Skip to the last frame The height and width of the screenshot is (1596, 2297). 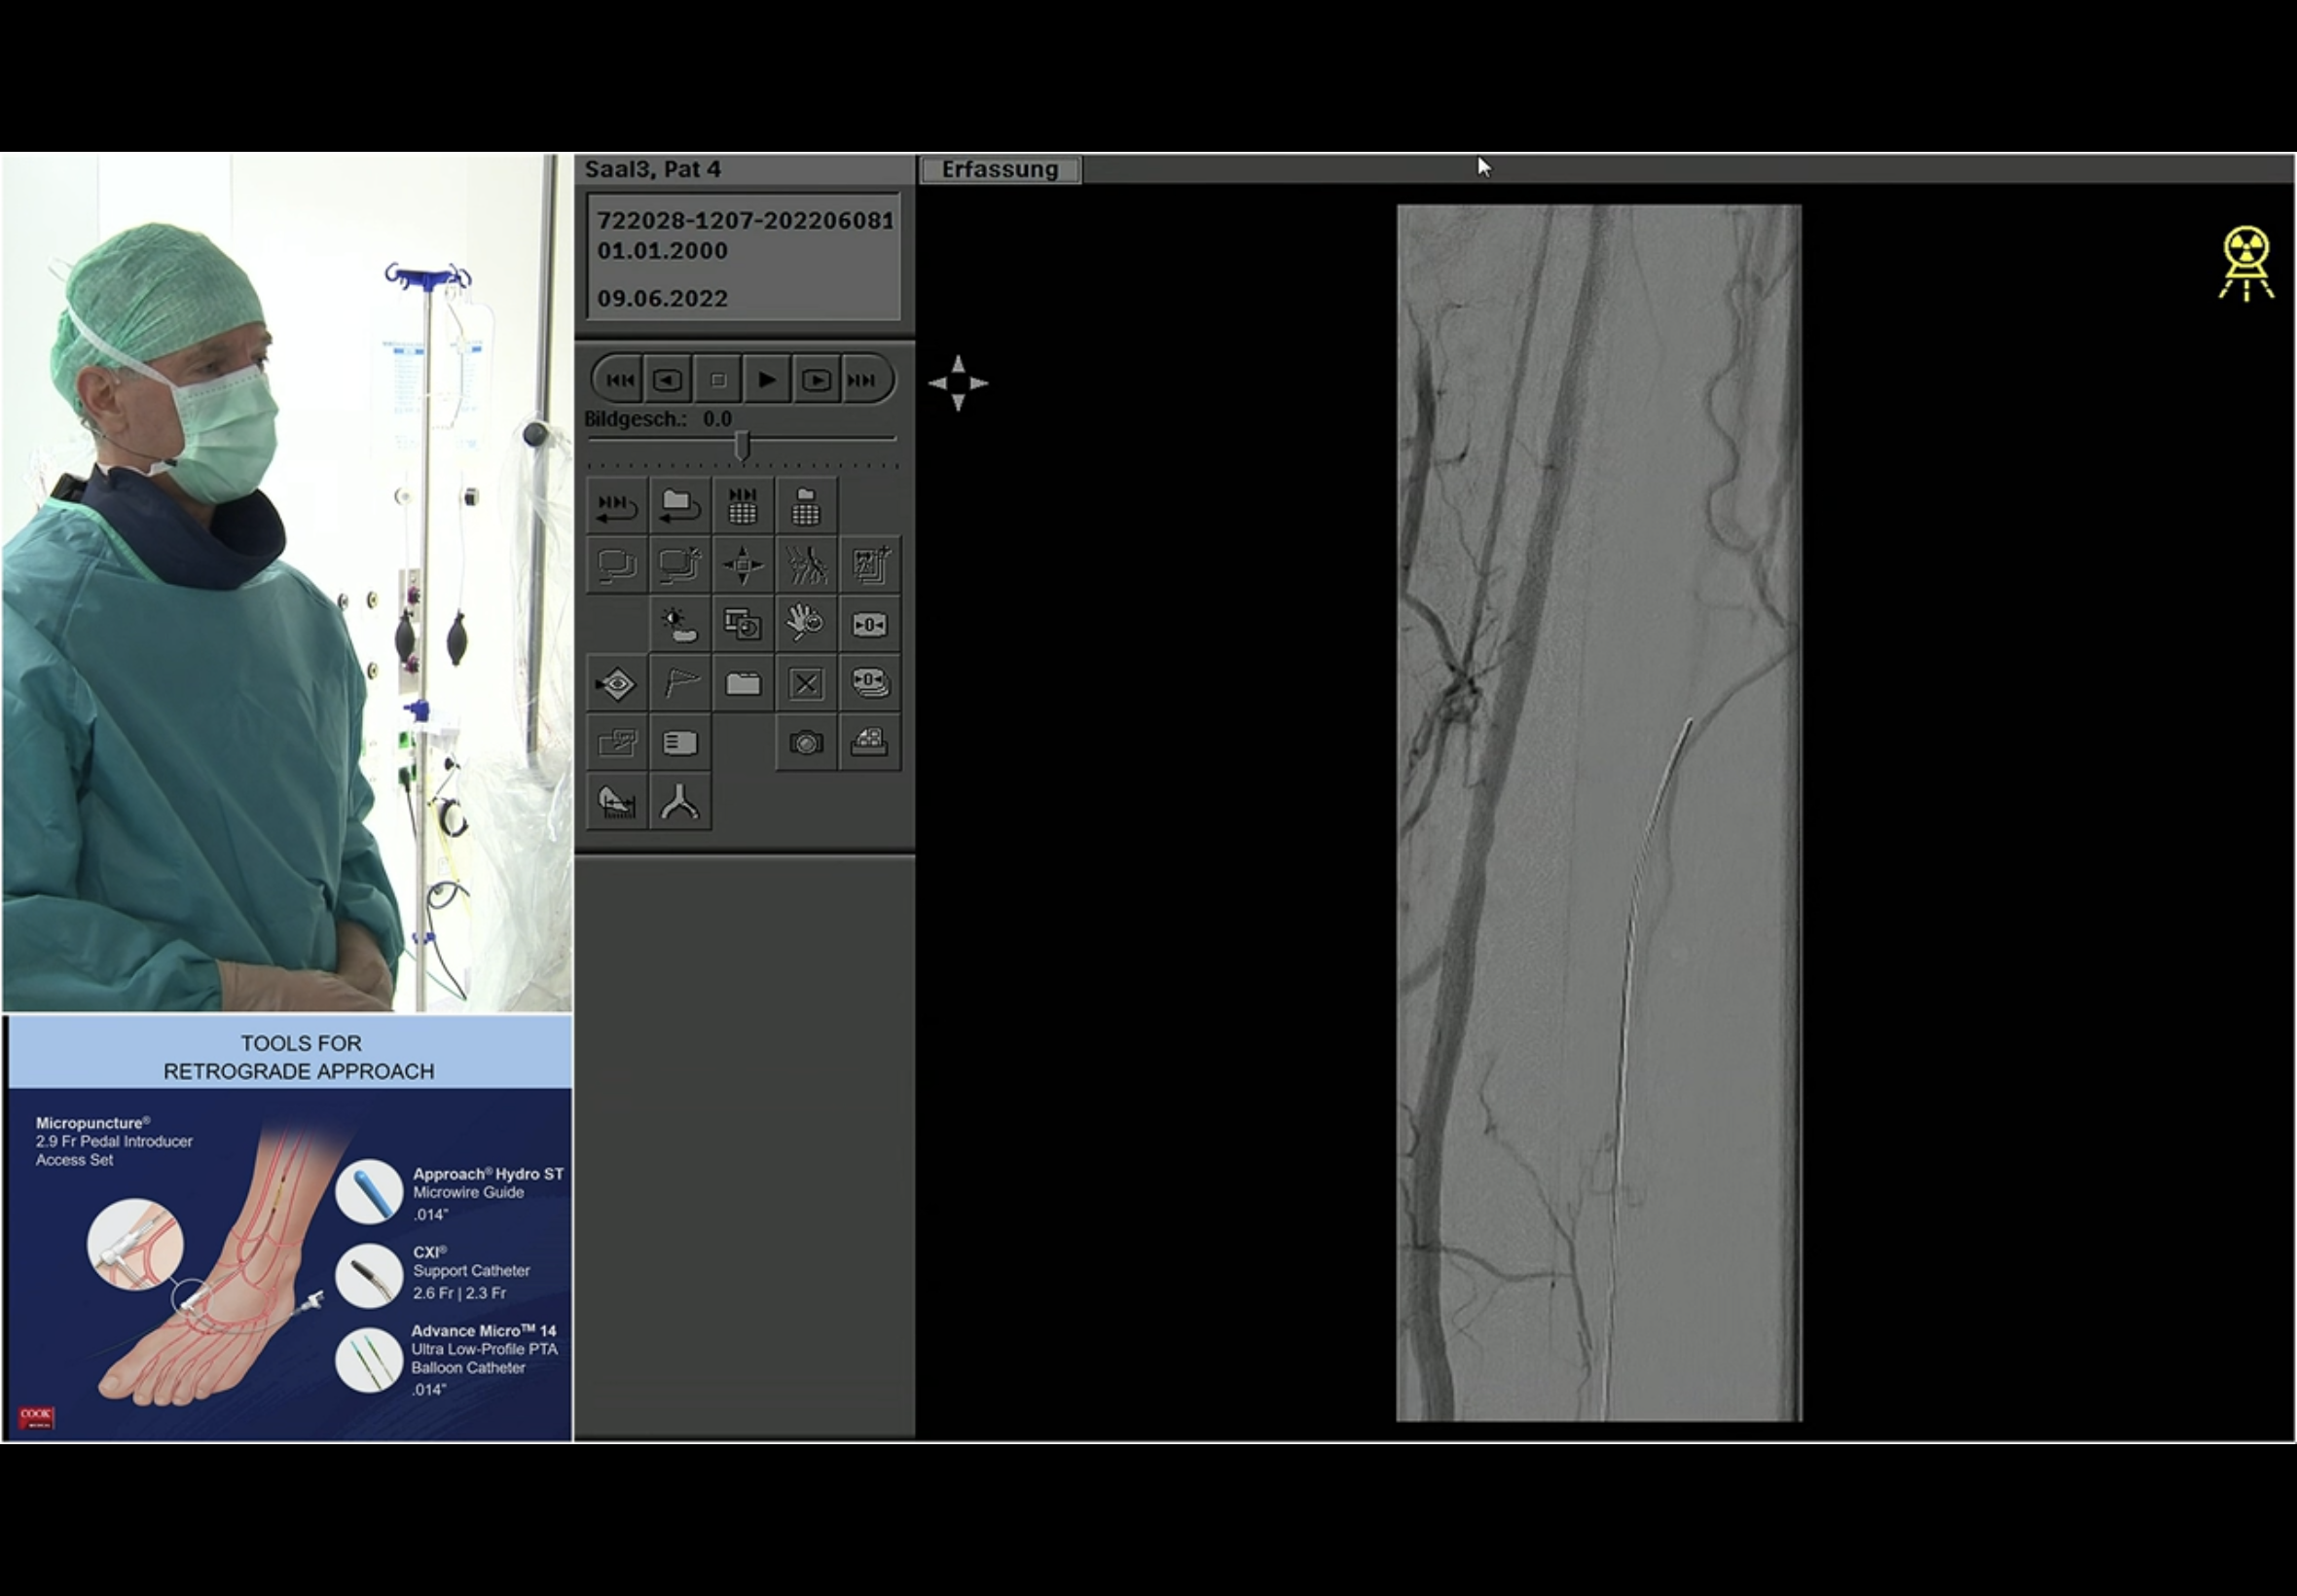coord(862,380)
